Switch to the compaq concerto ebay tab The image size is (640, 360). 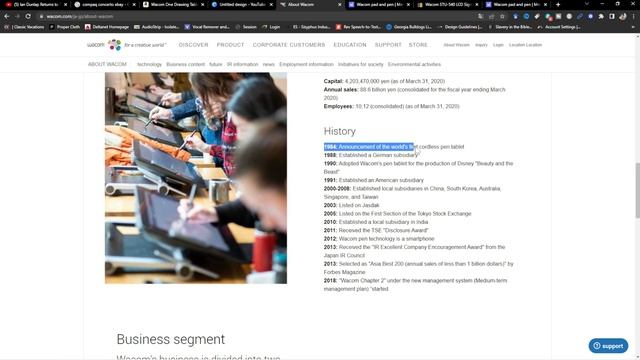tap(102, 4)
